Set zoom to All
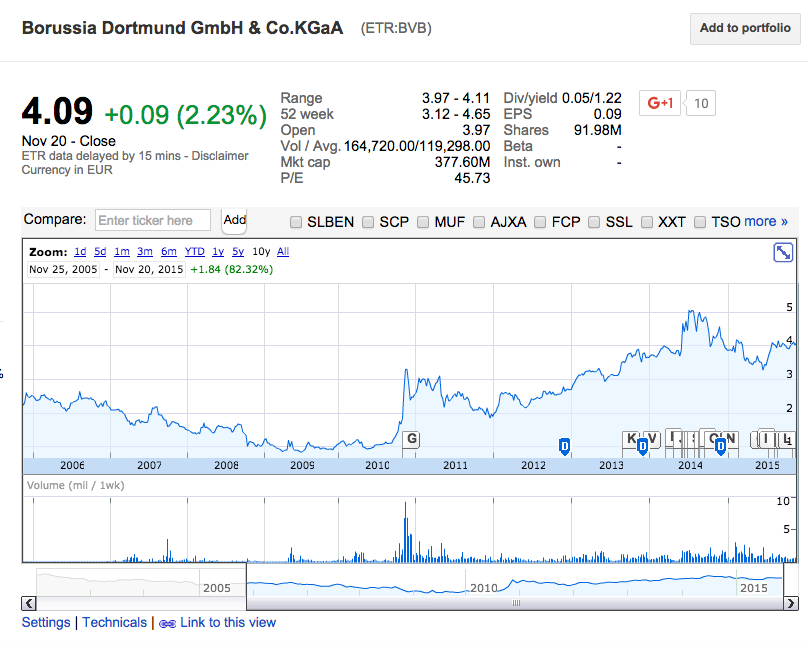 283,252
